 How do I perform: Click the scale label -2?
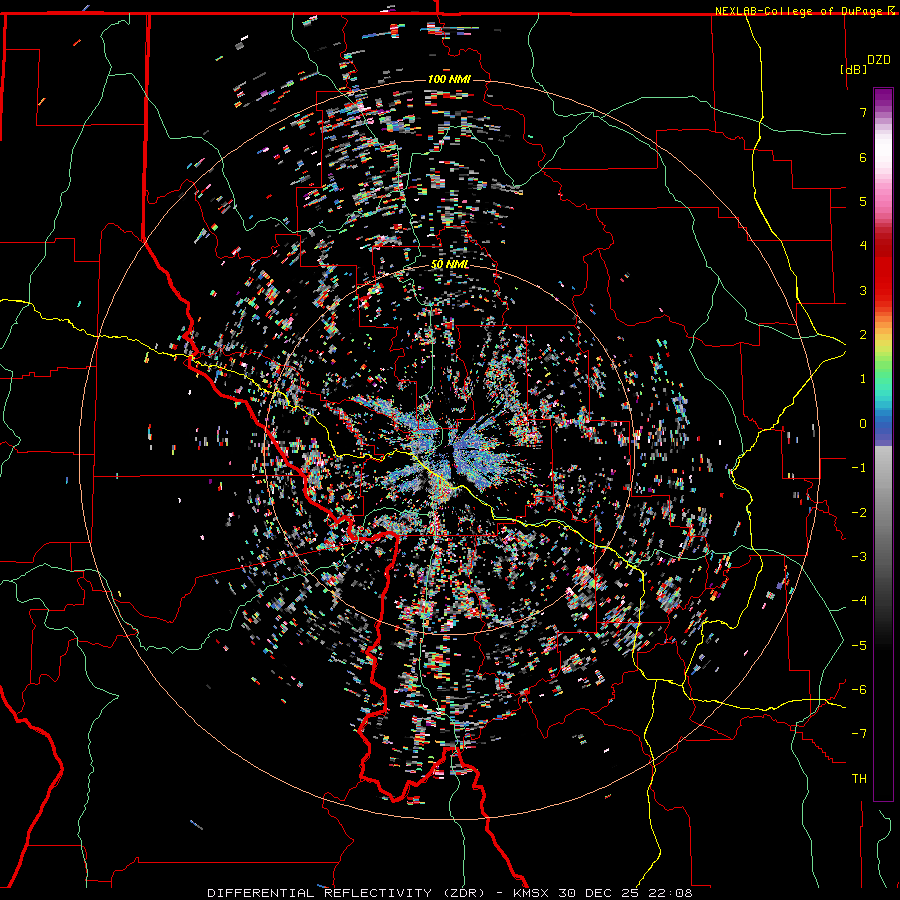pyautogui.click(x=859, y=512)
